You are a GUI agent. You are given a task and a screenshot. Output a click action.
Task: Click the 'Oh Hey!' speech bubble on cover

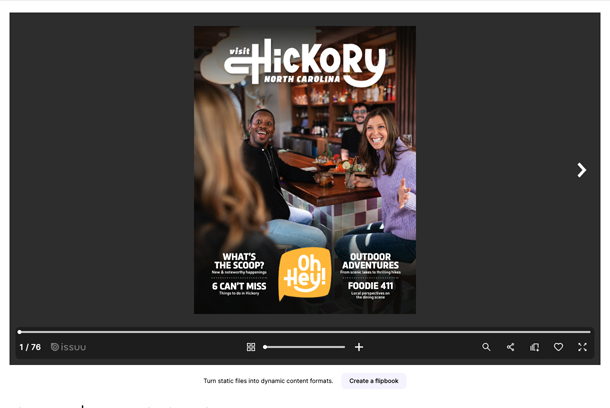pos(305,274)
